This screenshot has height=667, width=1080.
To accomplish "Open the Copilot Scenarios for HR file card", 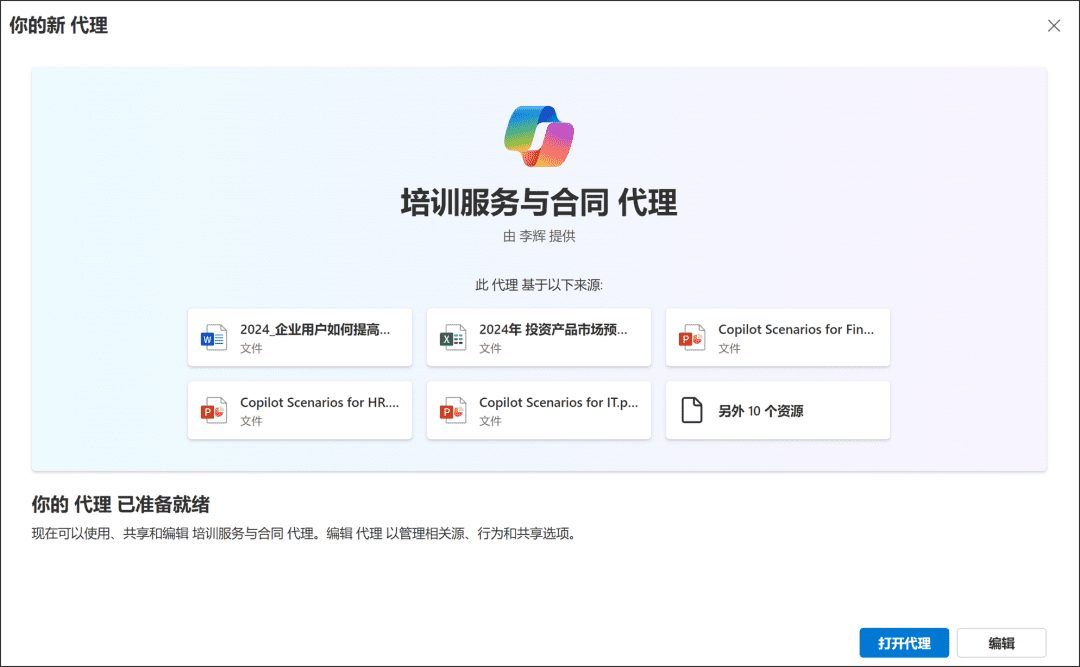I will pos(300,411).
